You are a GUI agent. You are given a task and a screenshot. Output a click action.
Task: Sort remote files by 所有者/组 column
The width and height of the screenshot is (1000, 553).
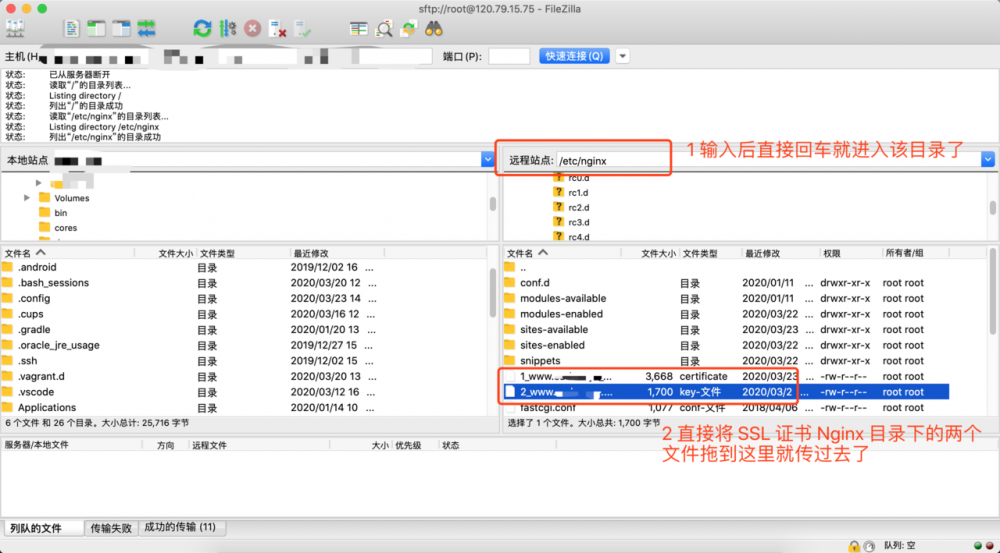tap(916, 253)
